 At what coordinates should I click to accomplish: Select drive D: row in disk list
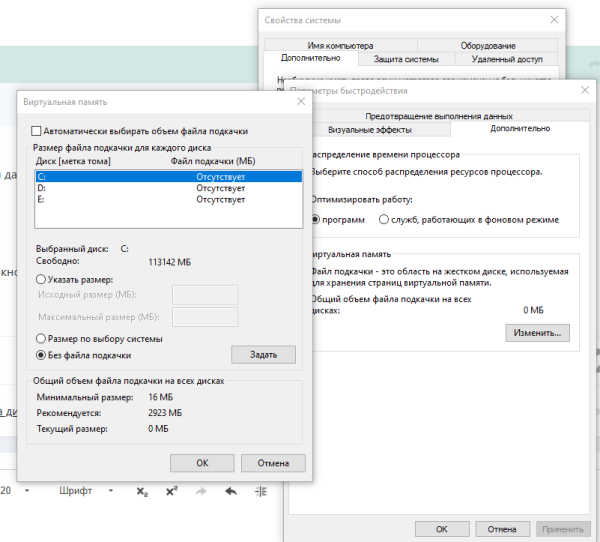[x=168, y=188]
